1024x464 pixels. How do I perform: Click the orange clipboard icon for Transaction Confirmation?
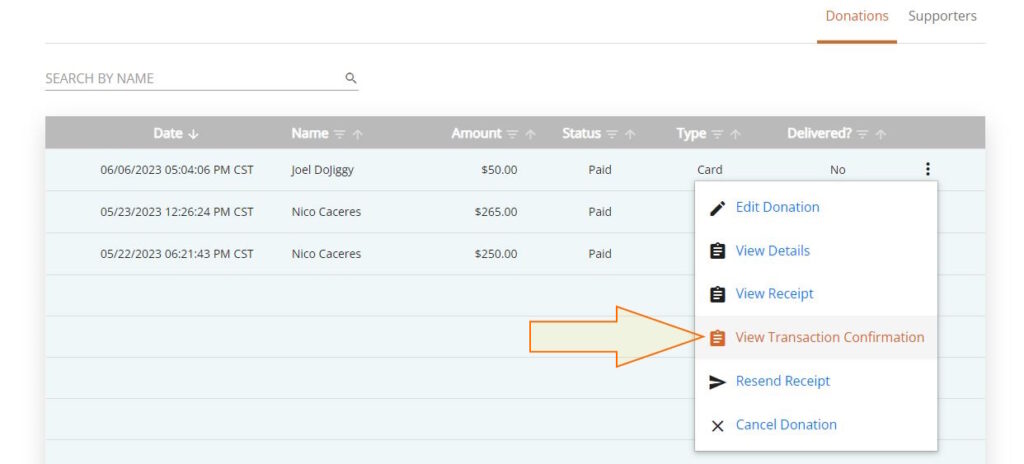pyautogui.click(x=717, y=338)
